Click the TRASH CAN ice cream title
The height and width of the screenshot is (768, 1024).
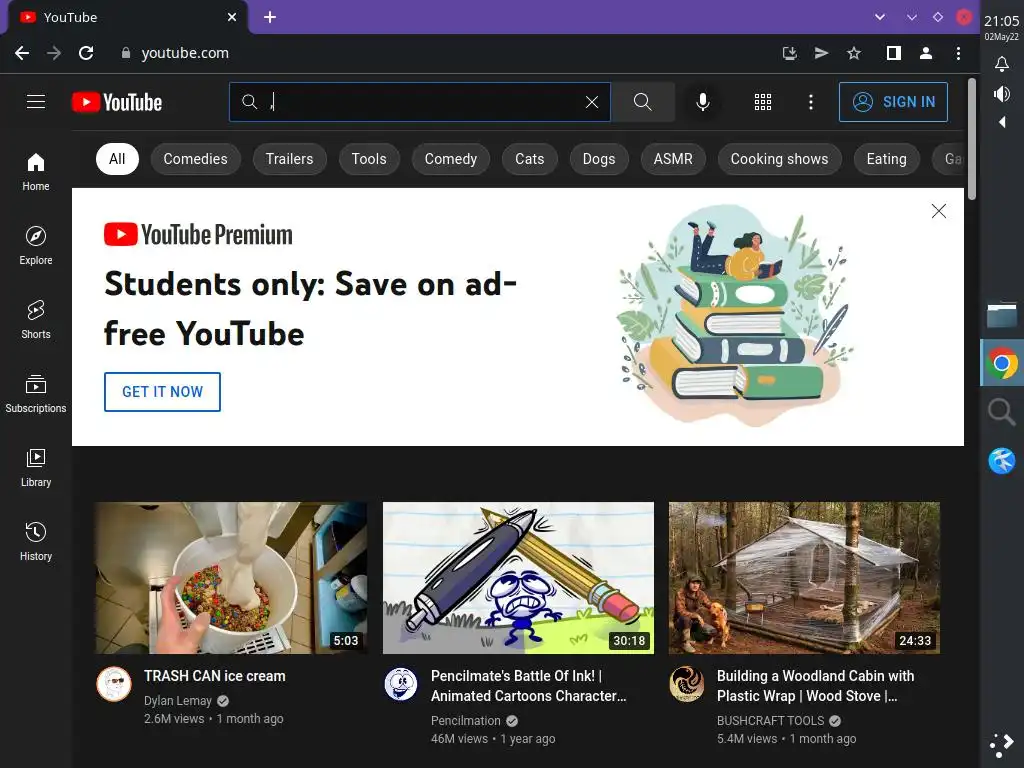215,676
